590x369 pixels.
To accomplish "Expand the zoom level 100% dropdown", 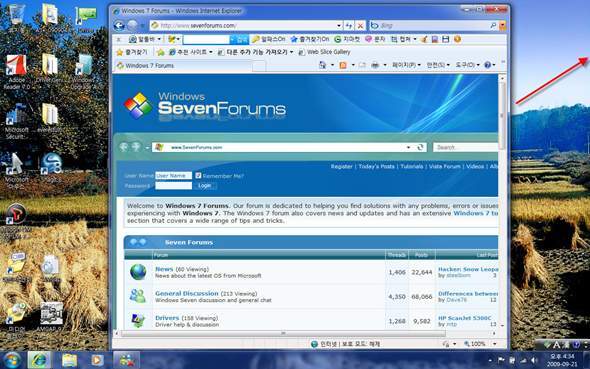I will pyautogui.click(x=495, y=343).
